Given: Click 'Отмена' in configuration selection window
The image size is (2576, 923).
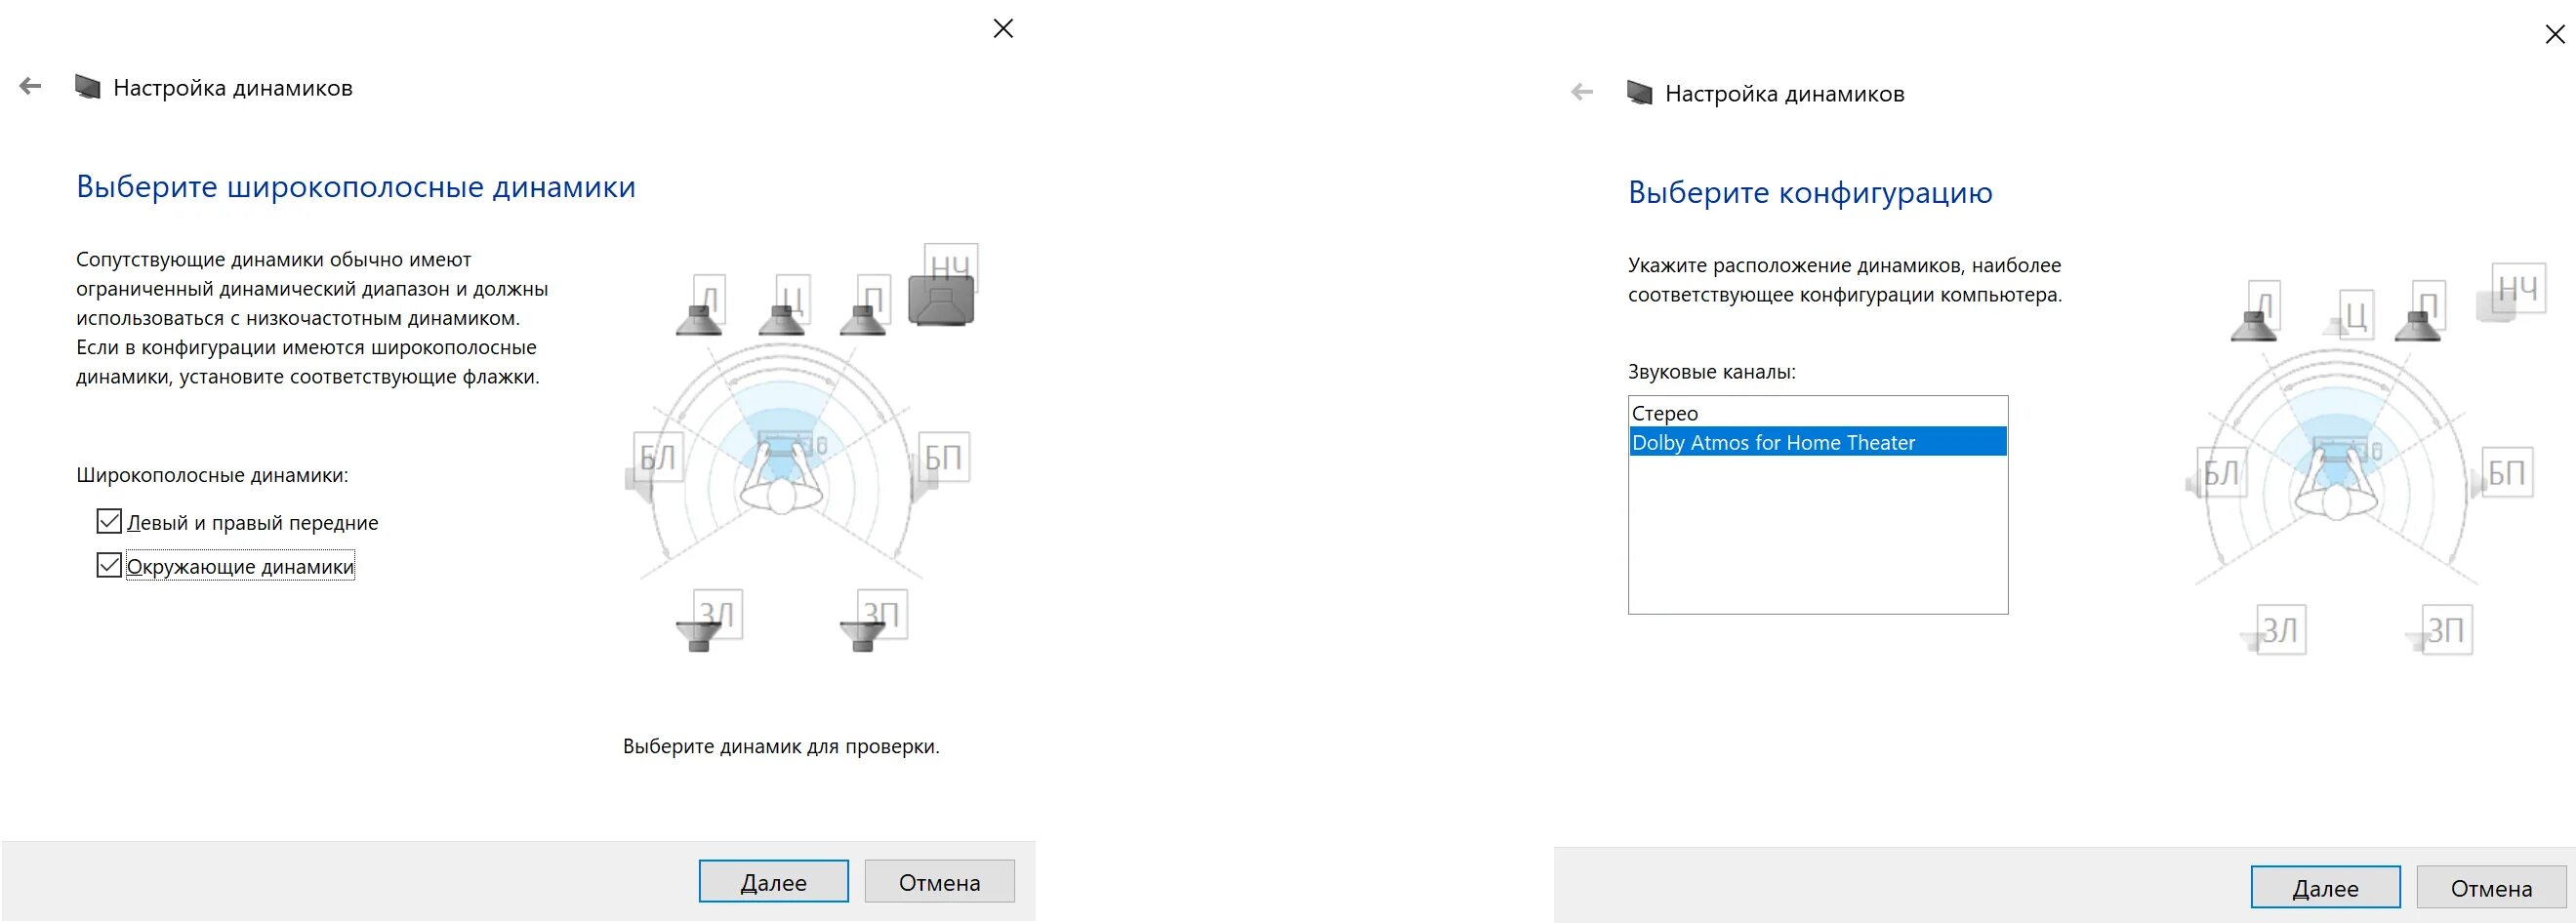Looking at the screenshot, I should 2492,888.
